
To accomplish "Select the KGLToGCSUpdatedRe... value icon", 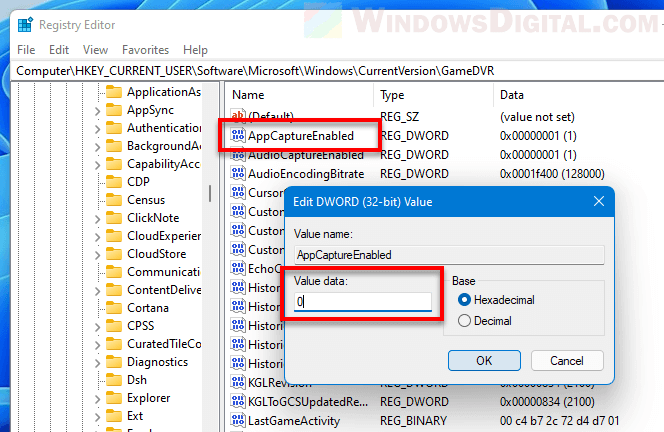I will (238, 402).
